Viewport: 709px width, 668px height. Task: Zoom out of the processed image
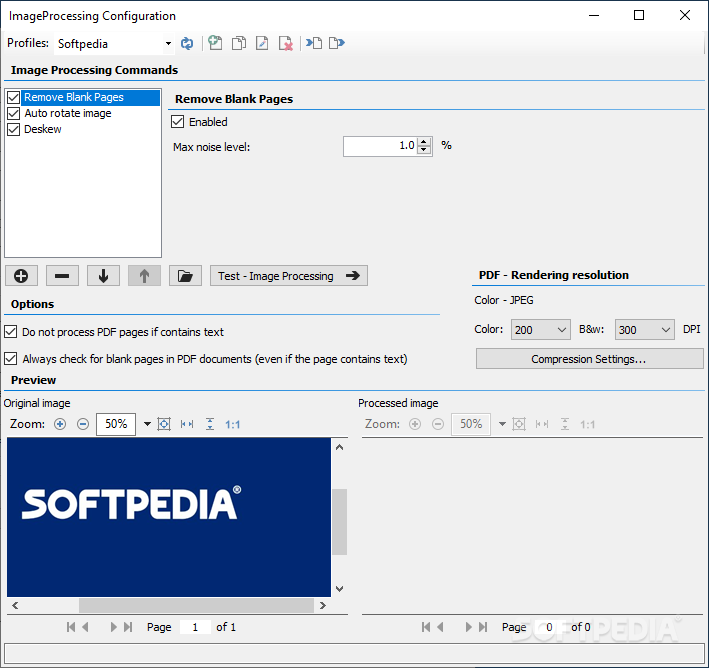438,424
